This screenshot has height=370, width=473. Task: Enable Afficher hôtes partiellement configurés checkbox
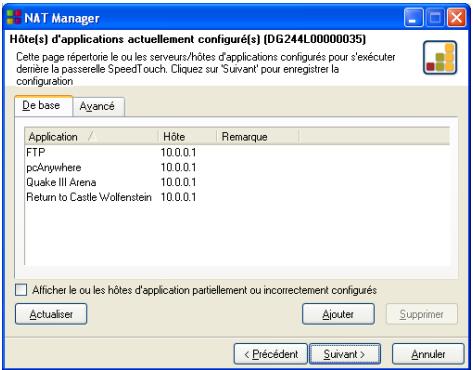pos(21,290)
